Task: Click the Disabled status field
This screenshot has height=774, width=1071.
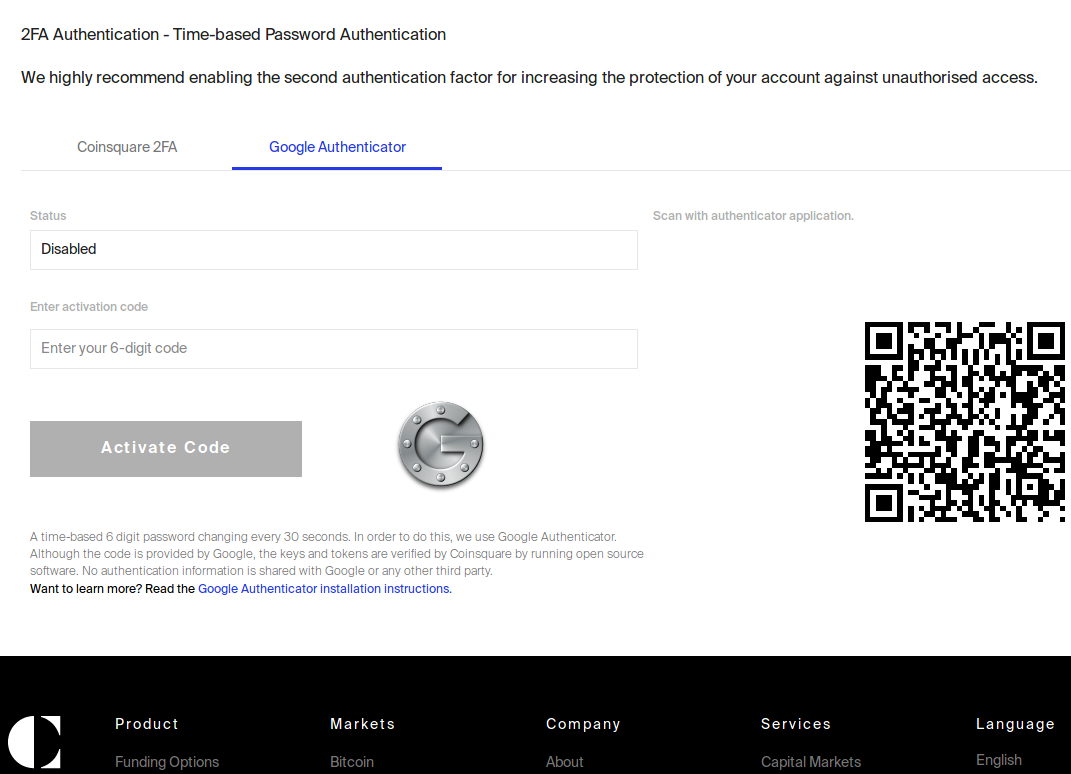Action: click(x=334, y=250)
